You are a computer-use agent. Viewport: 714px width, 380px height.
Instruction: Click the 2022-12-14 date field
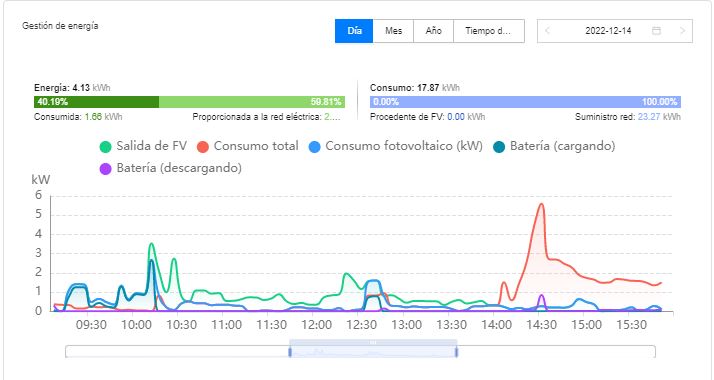608,31
